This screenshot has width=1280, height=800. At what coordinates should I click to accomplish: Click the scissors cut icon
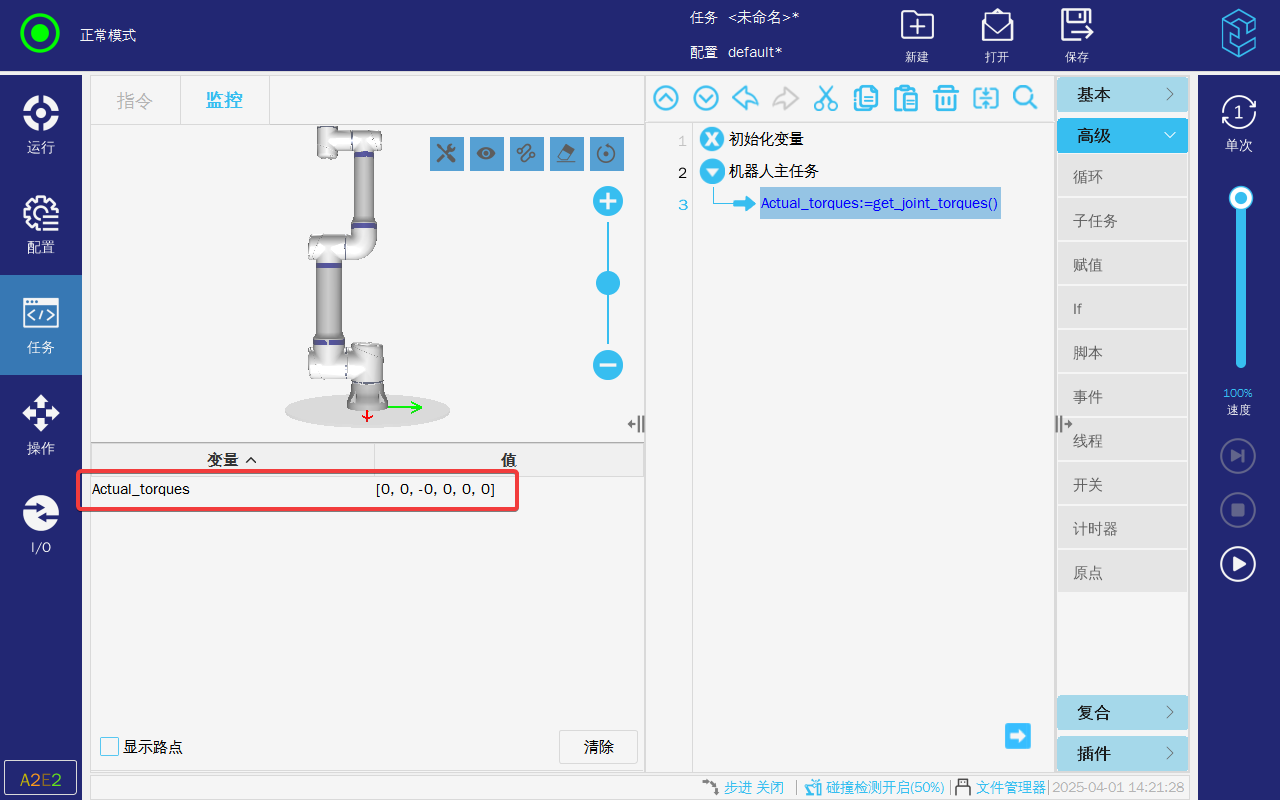825,98
